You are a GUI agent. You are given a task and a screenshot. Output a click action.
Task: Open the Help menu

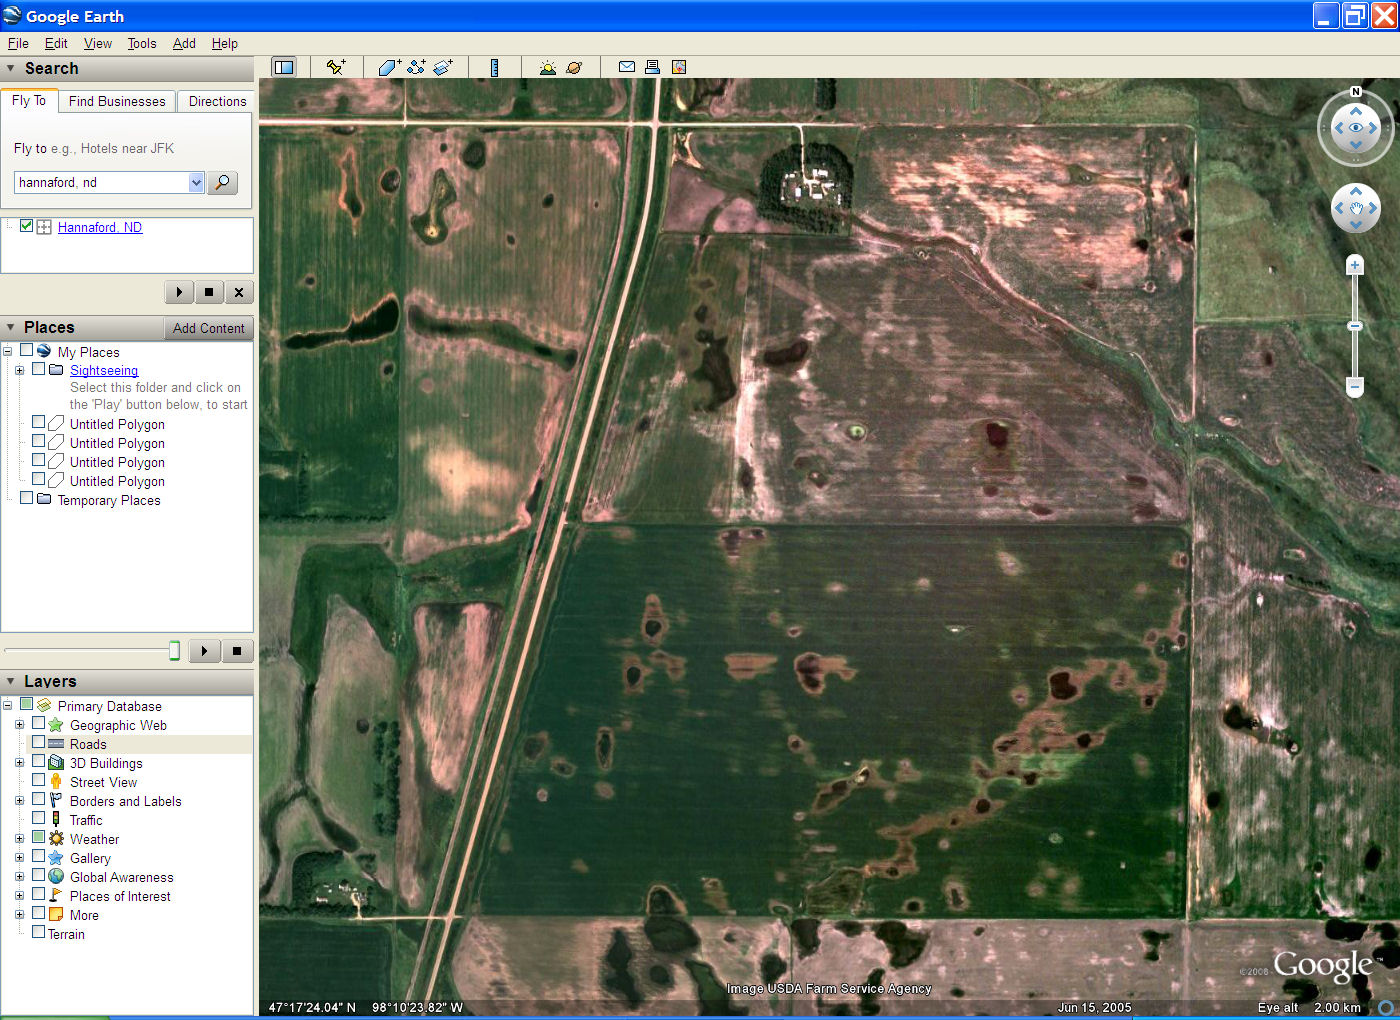pos(225,43)
